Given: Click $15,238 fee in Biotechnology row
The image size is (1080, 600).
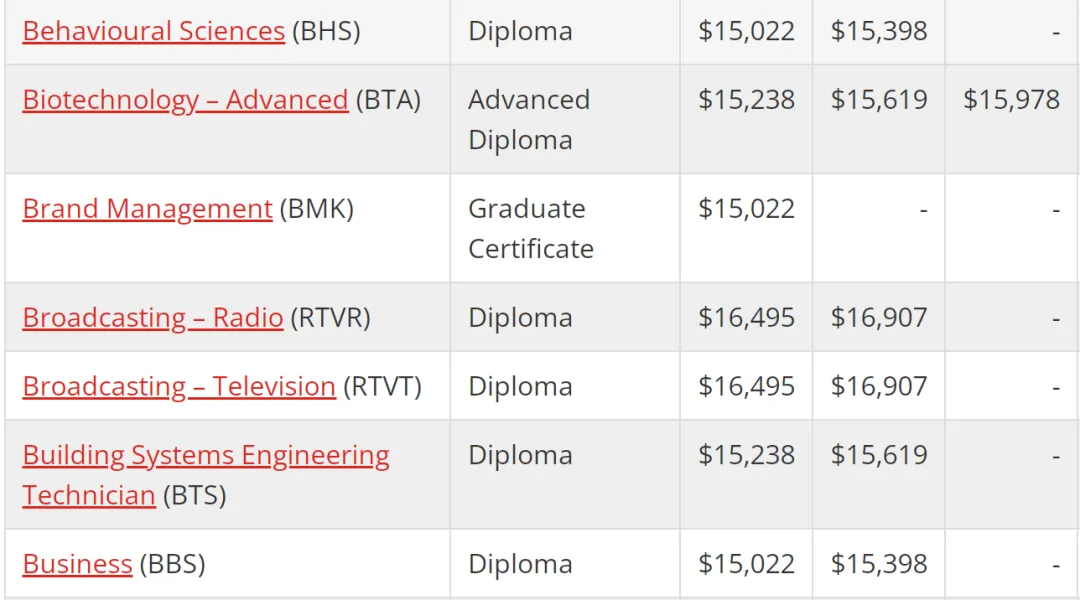Looking at the screenshot, I should 747,100.
